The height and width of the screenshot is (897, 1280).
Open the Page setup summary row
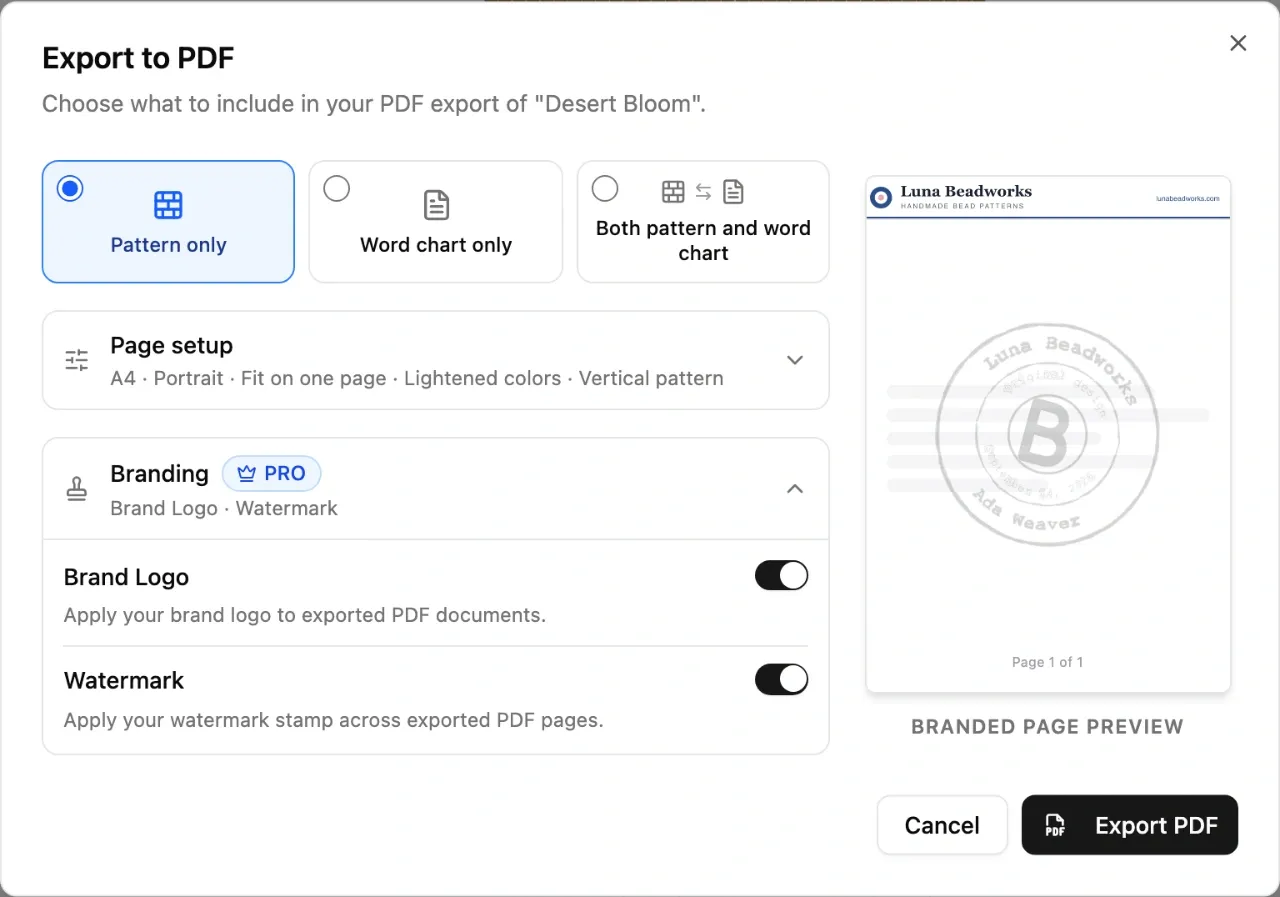(436, 360)
